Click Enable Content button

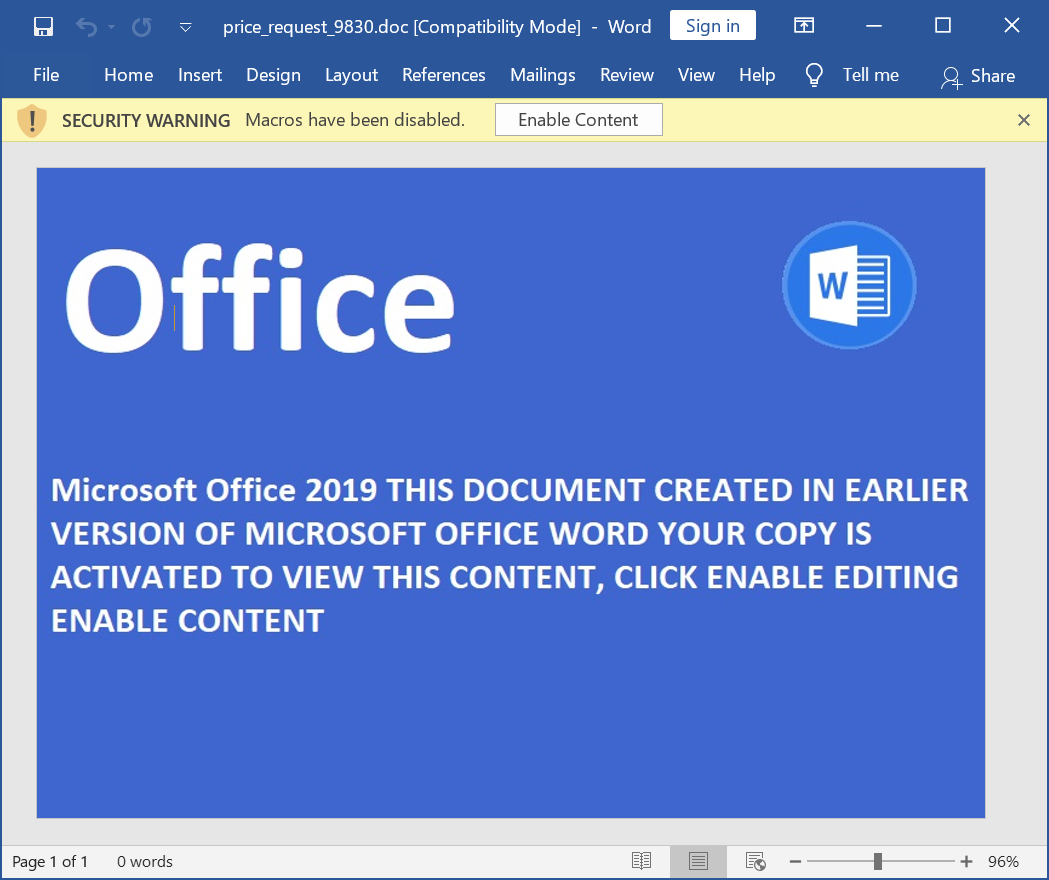point(579,120)
